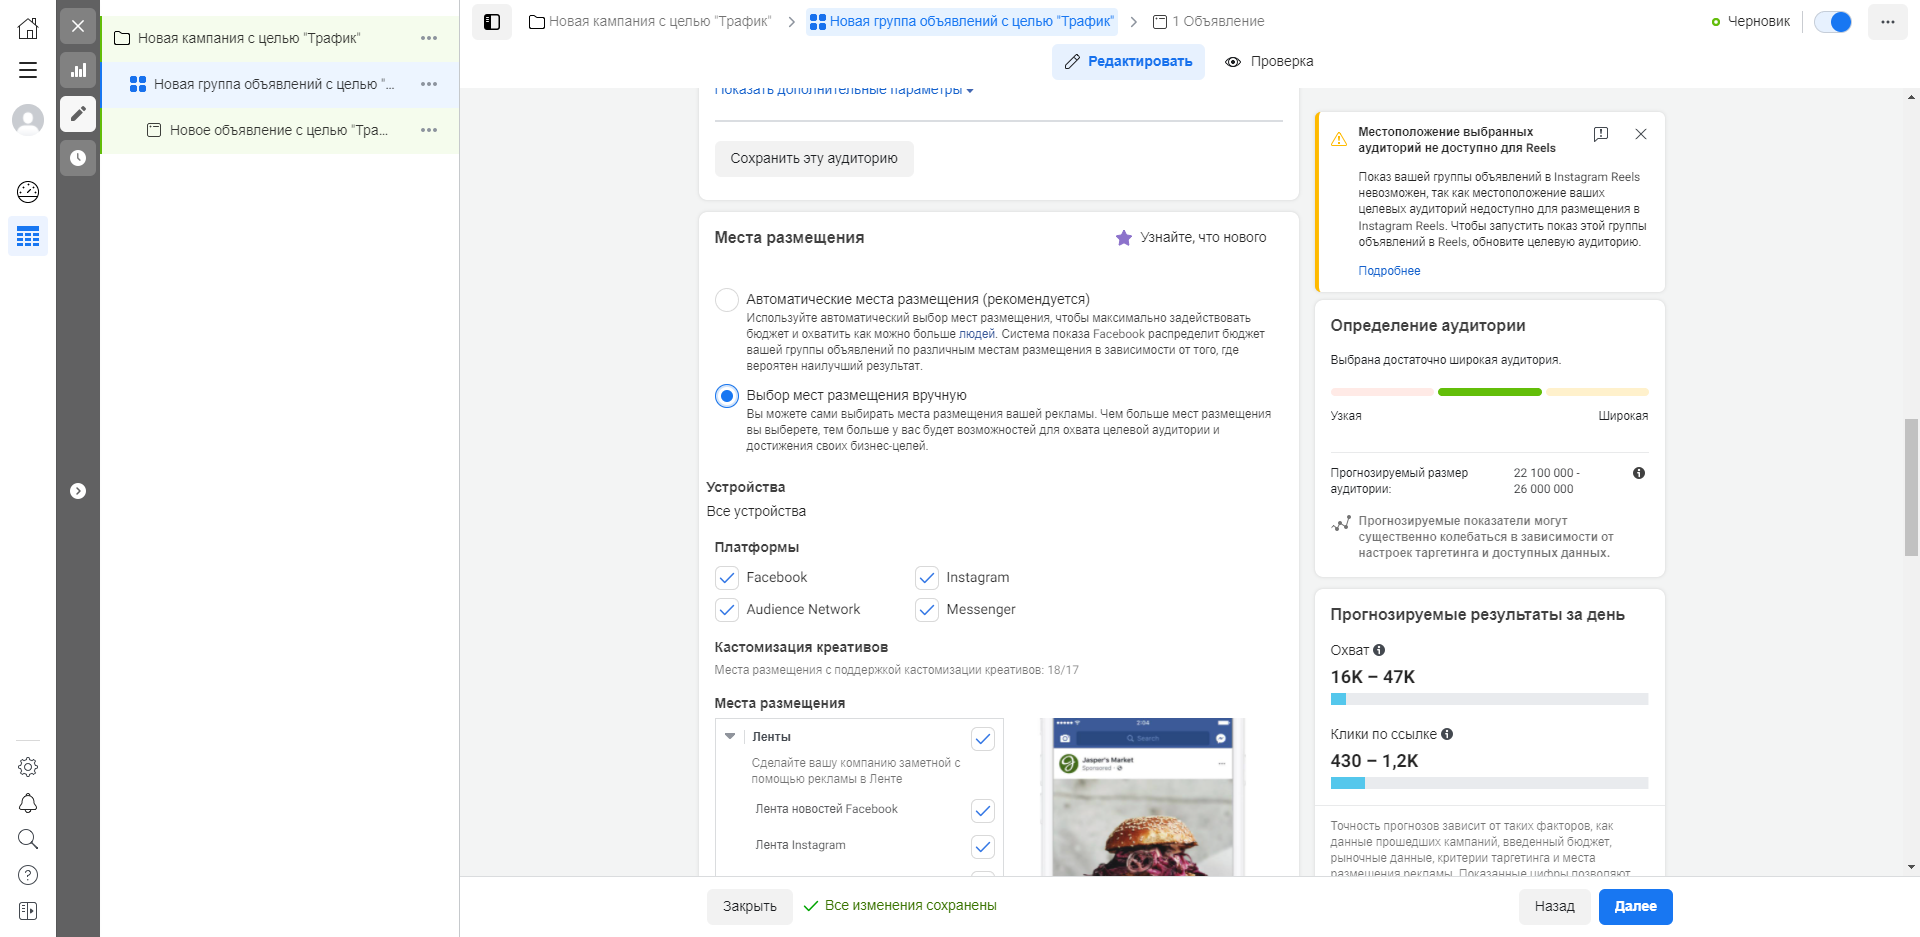Close the editing panel with X icon
The height and width of the screenshot is (937, 1920).
click(78, 26)
